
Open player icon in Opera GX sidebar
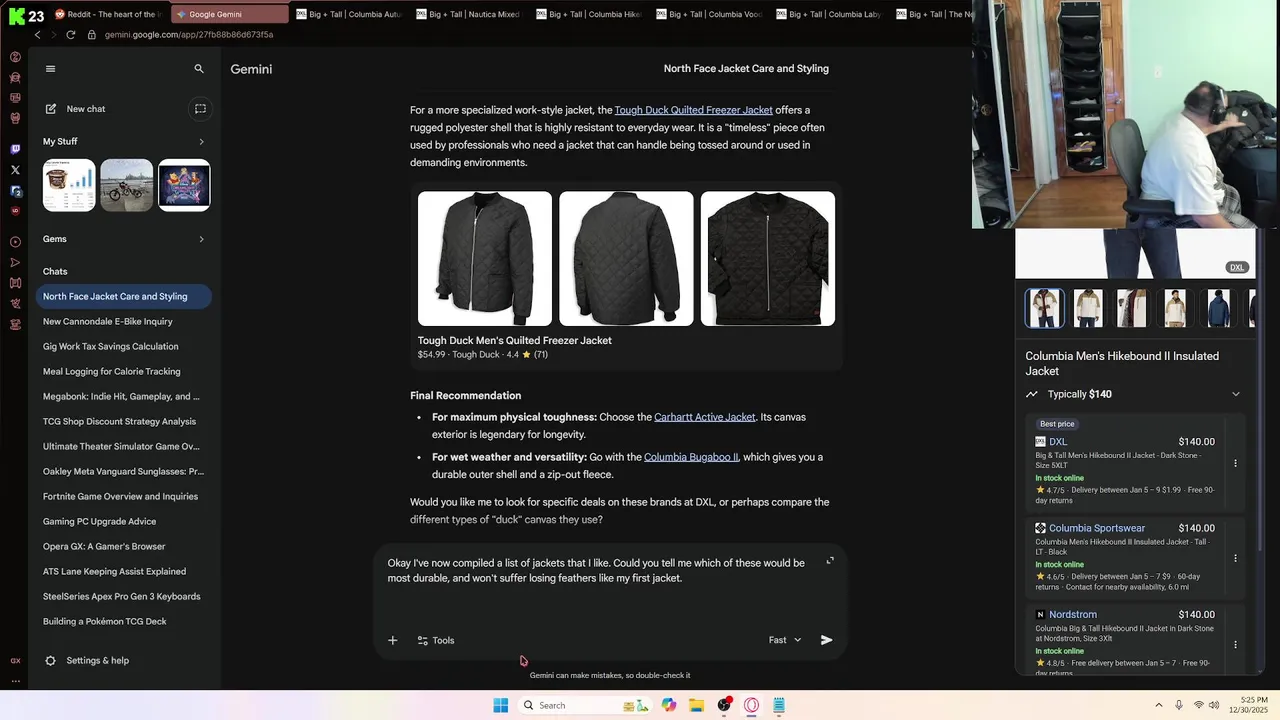click(x=15, y=242)
